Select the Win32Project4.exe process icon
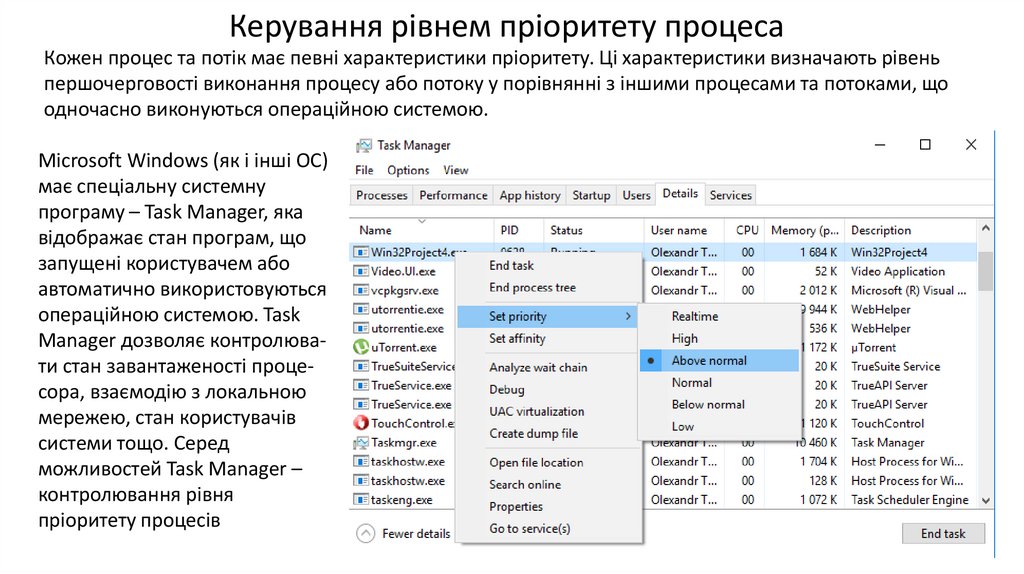Image resolution: width=1024 pixels, height=574 pixels. tap(360, 252)
